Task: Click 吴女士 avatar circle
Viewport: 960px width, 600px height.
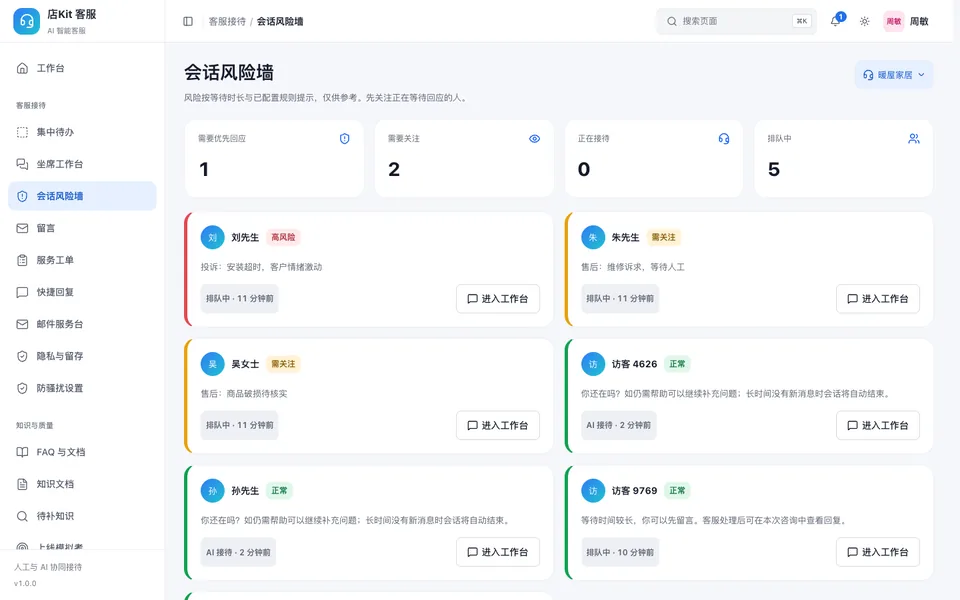Action: [212, 364]
